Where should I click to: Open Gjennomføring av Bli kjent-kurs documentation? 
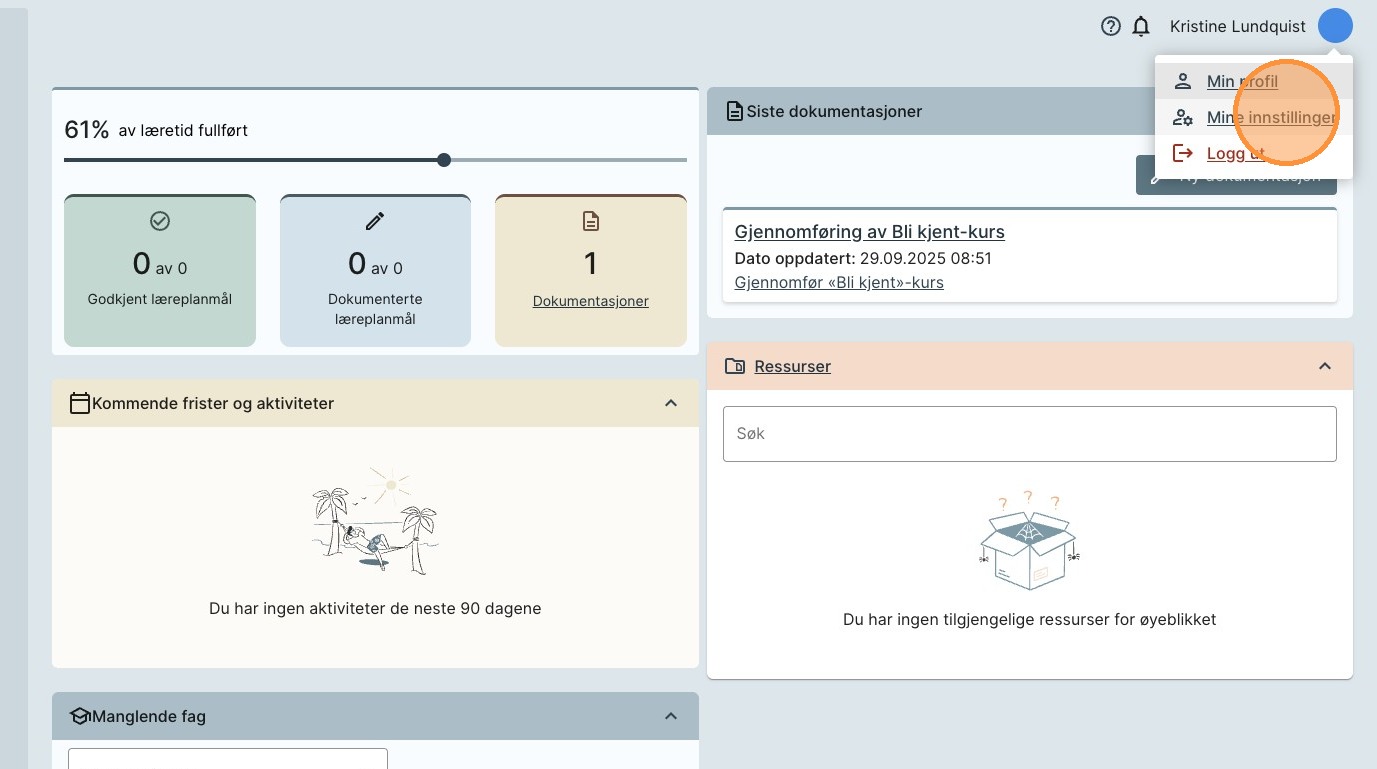(x=869, y=232)
